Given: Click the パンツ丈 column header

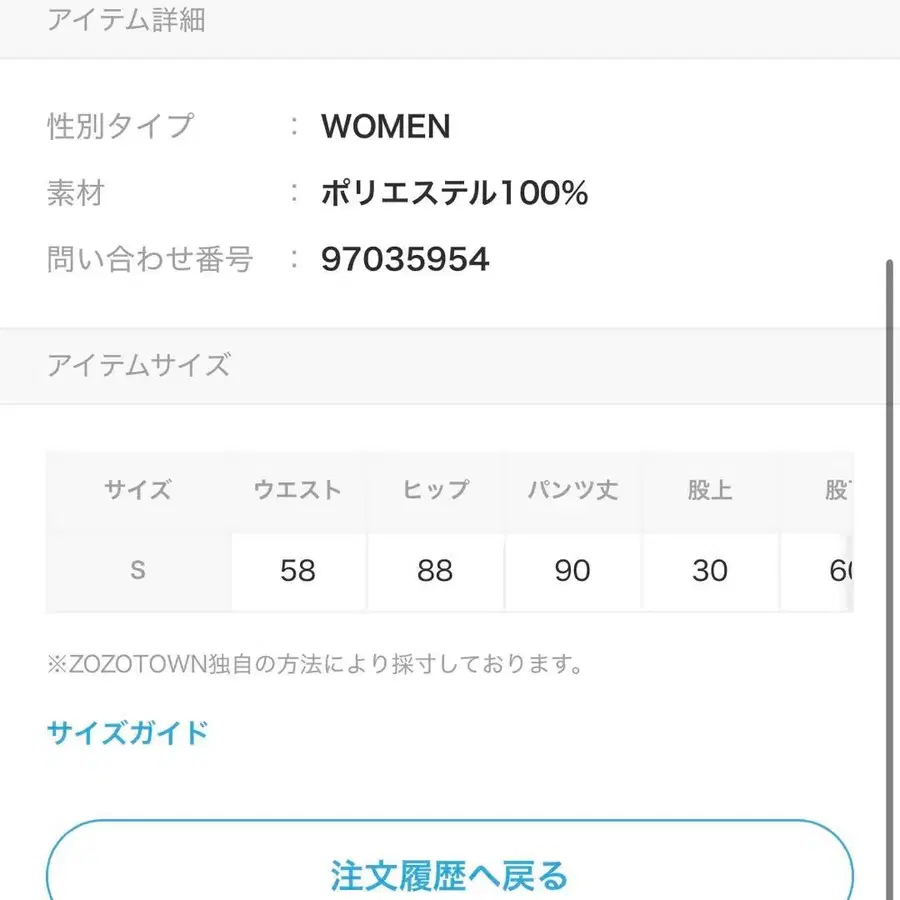Looking at the screenshot, I should pyautogui.click(x=573, y=490).
